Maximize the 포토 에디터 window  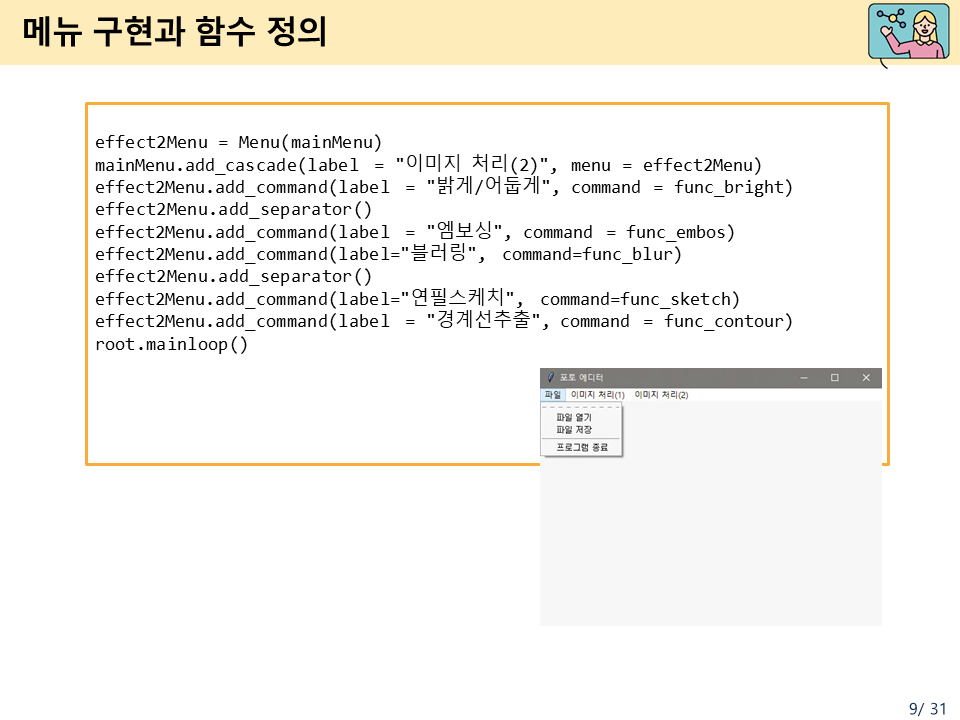(x=834, y=378)
